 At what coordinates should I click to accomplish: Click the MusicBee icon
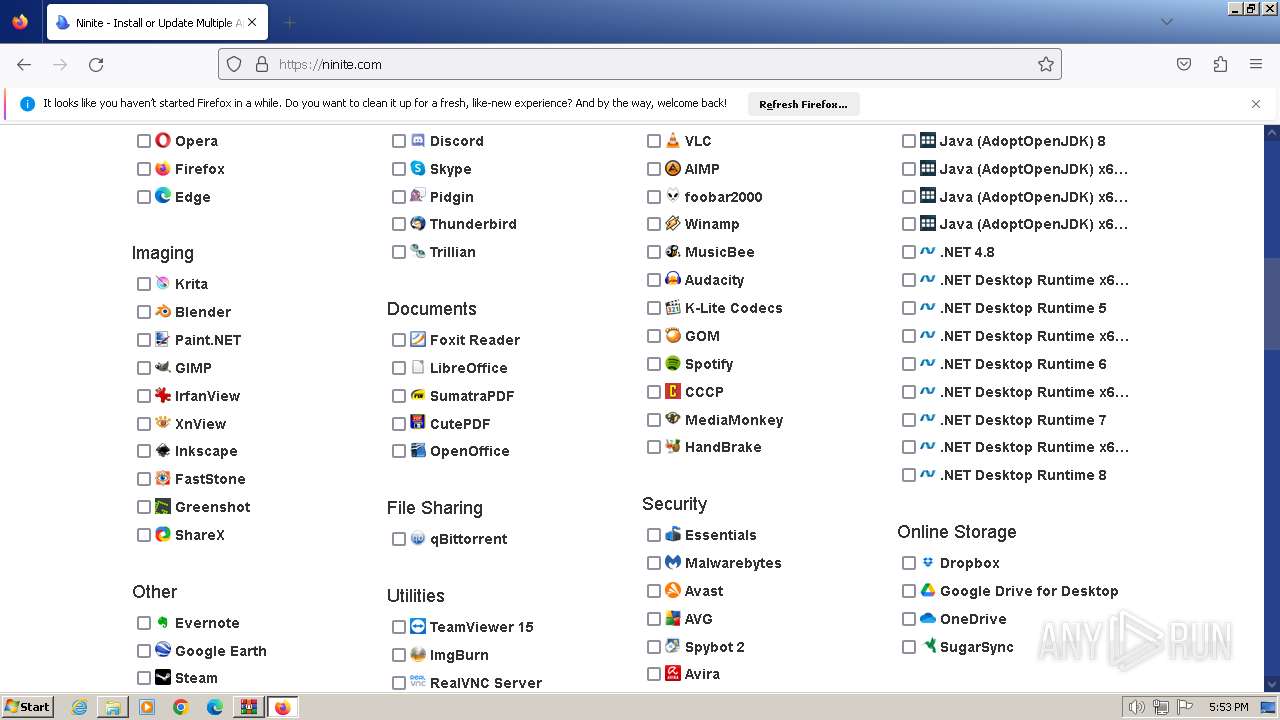coord(673,252)
